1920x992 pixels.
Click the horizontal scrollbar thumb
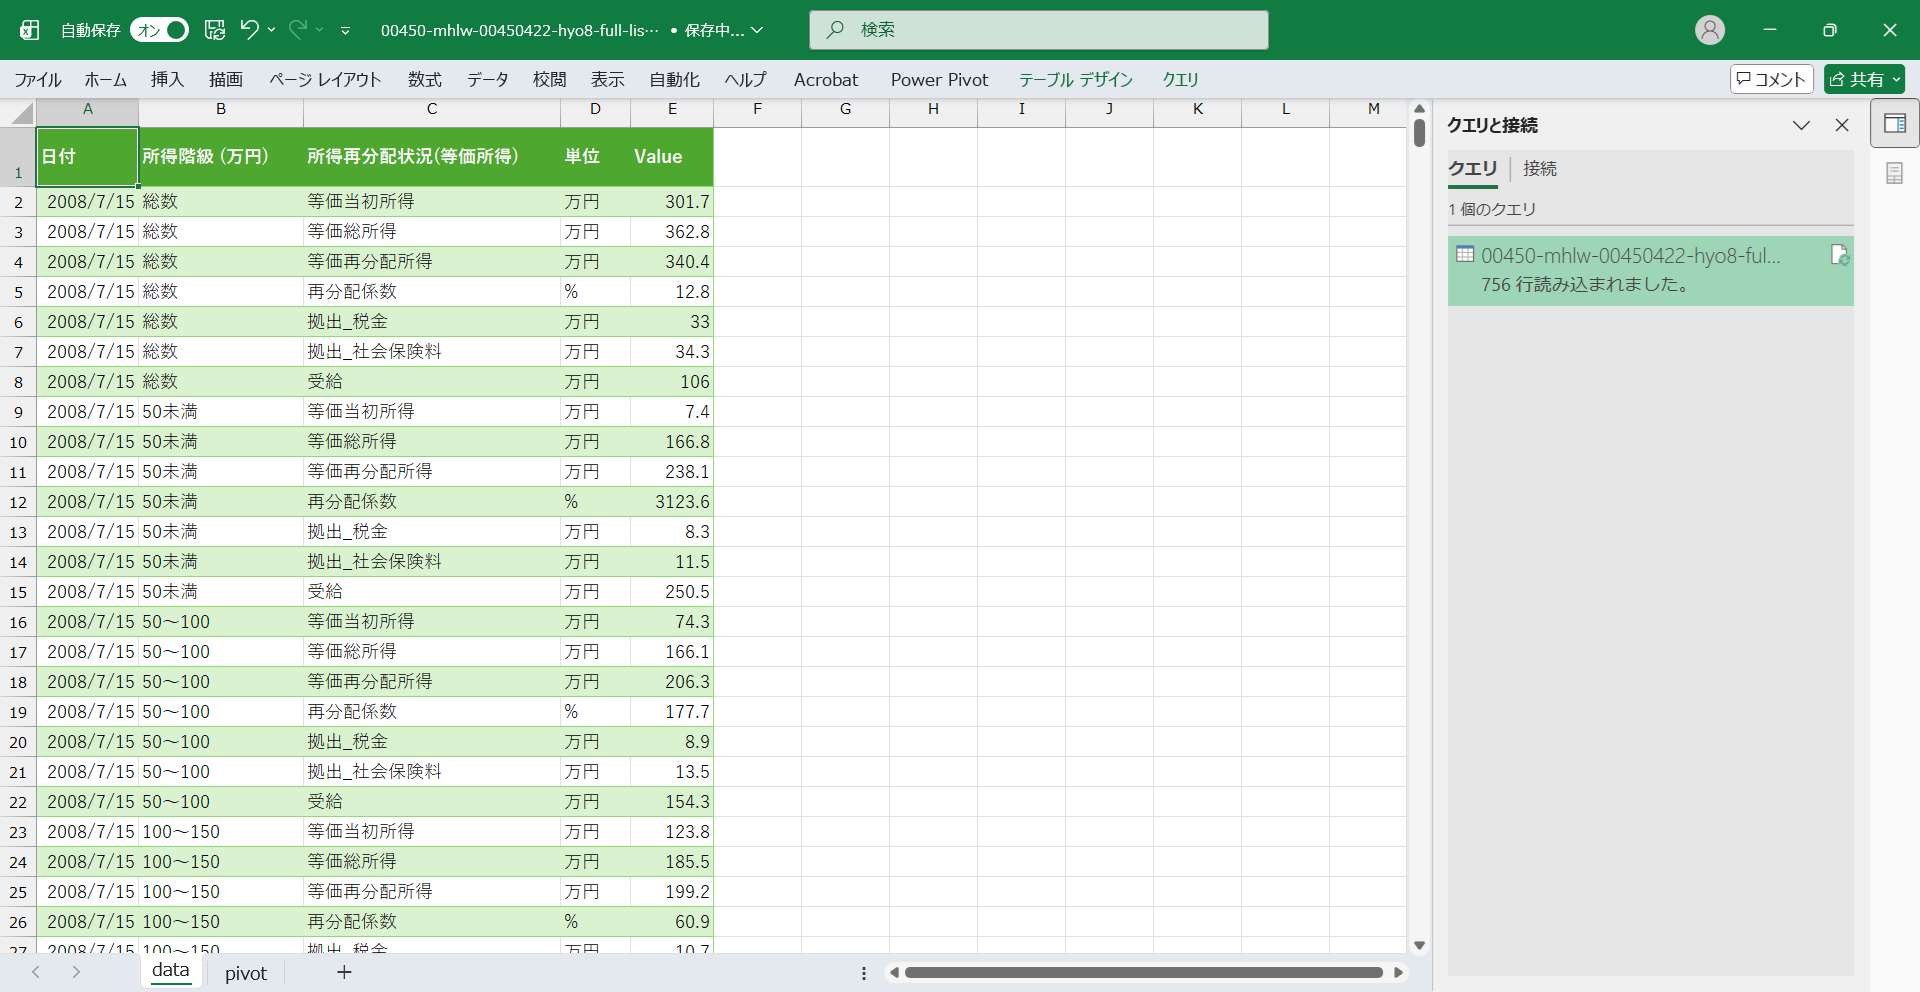pyautogui.click(x=1143, y=973)
